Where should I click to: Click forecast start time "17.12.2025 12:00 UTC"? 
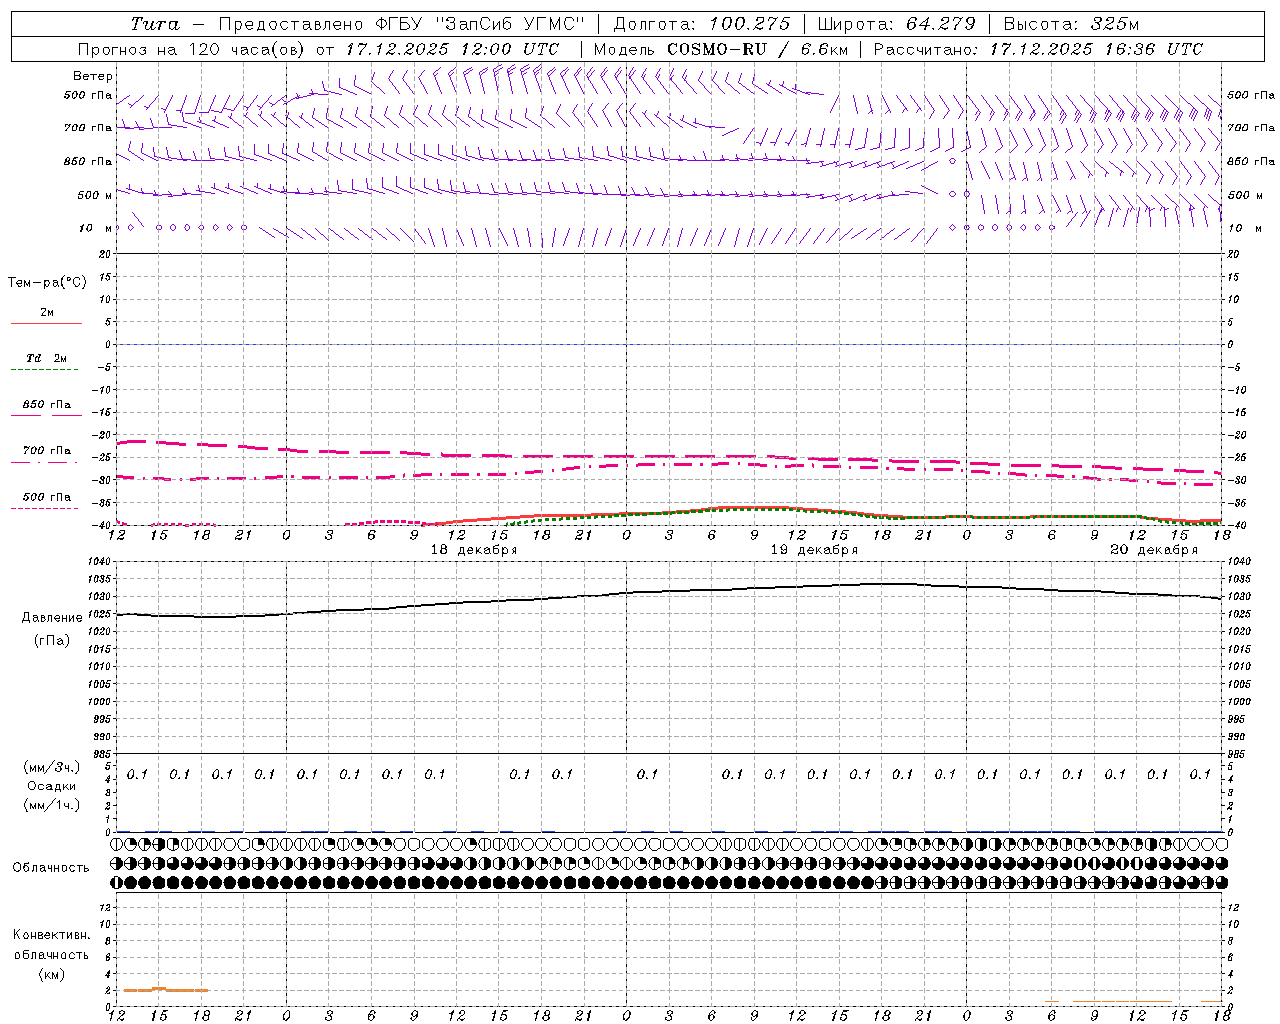point(453,49)
